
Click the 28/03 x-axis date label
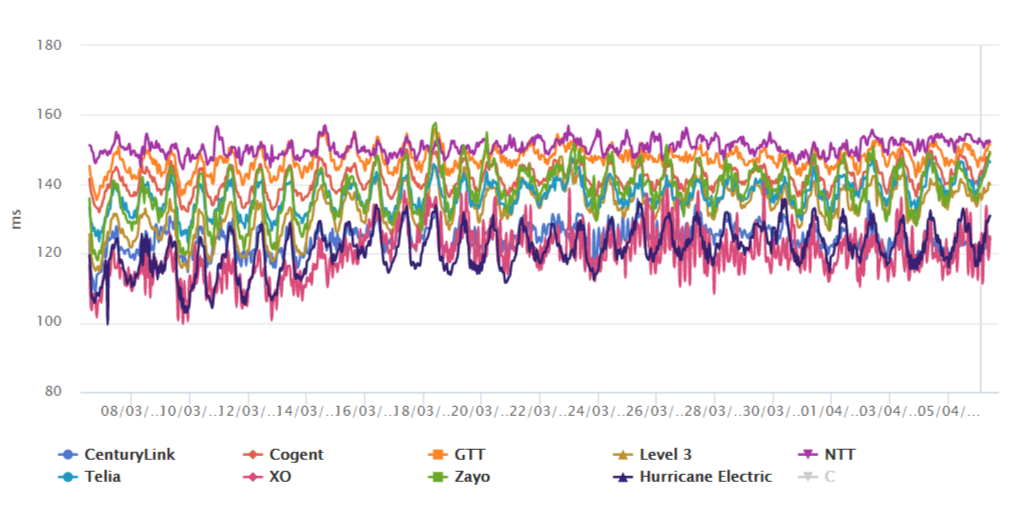coord(713,411)
